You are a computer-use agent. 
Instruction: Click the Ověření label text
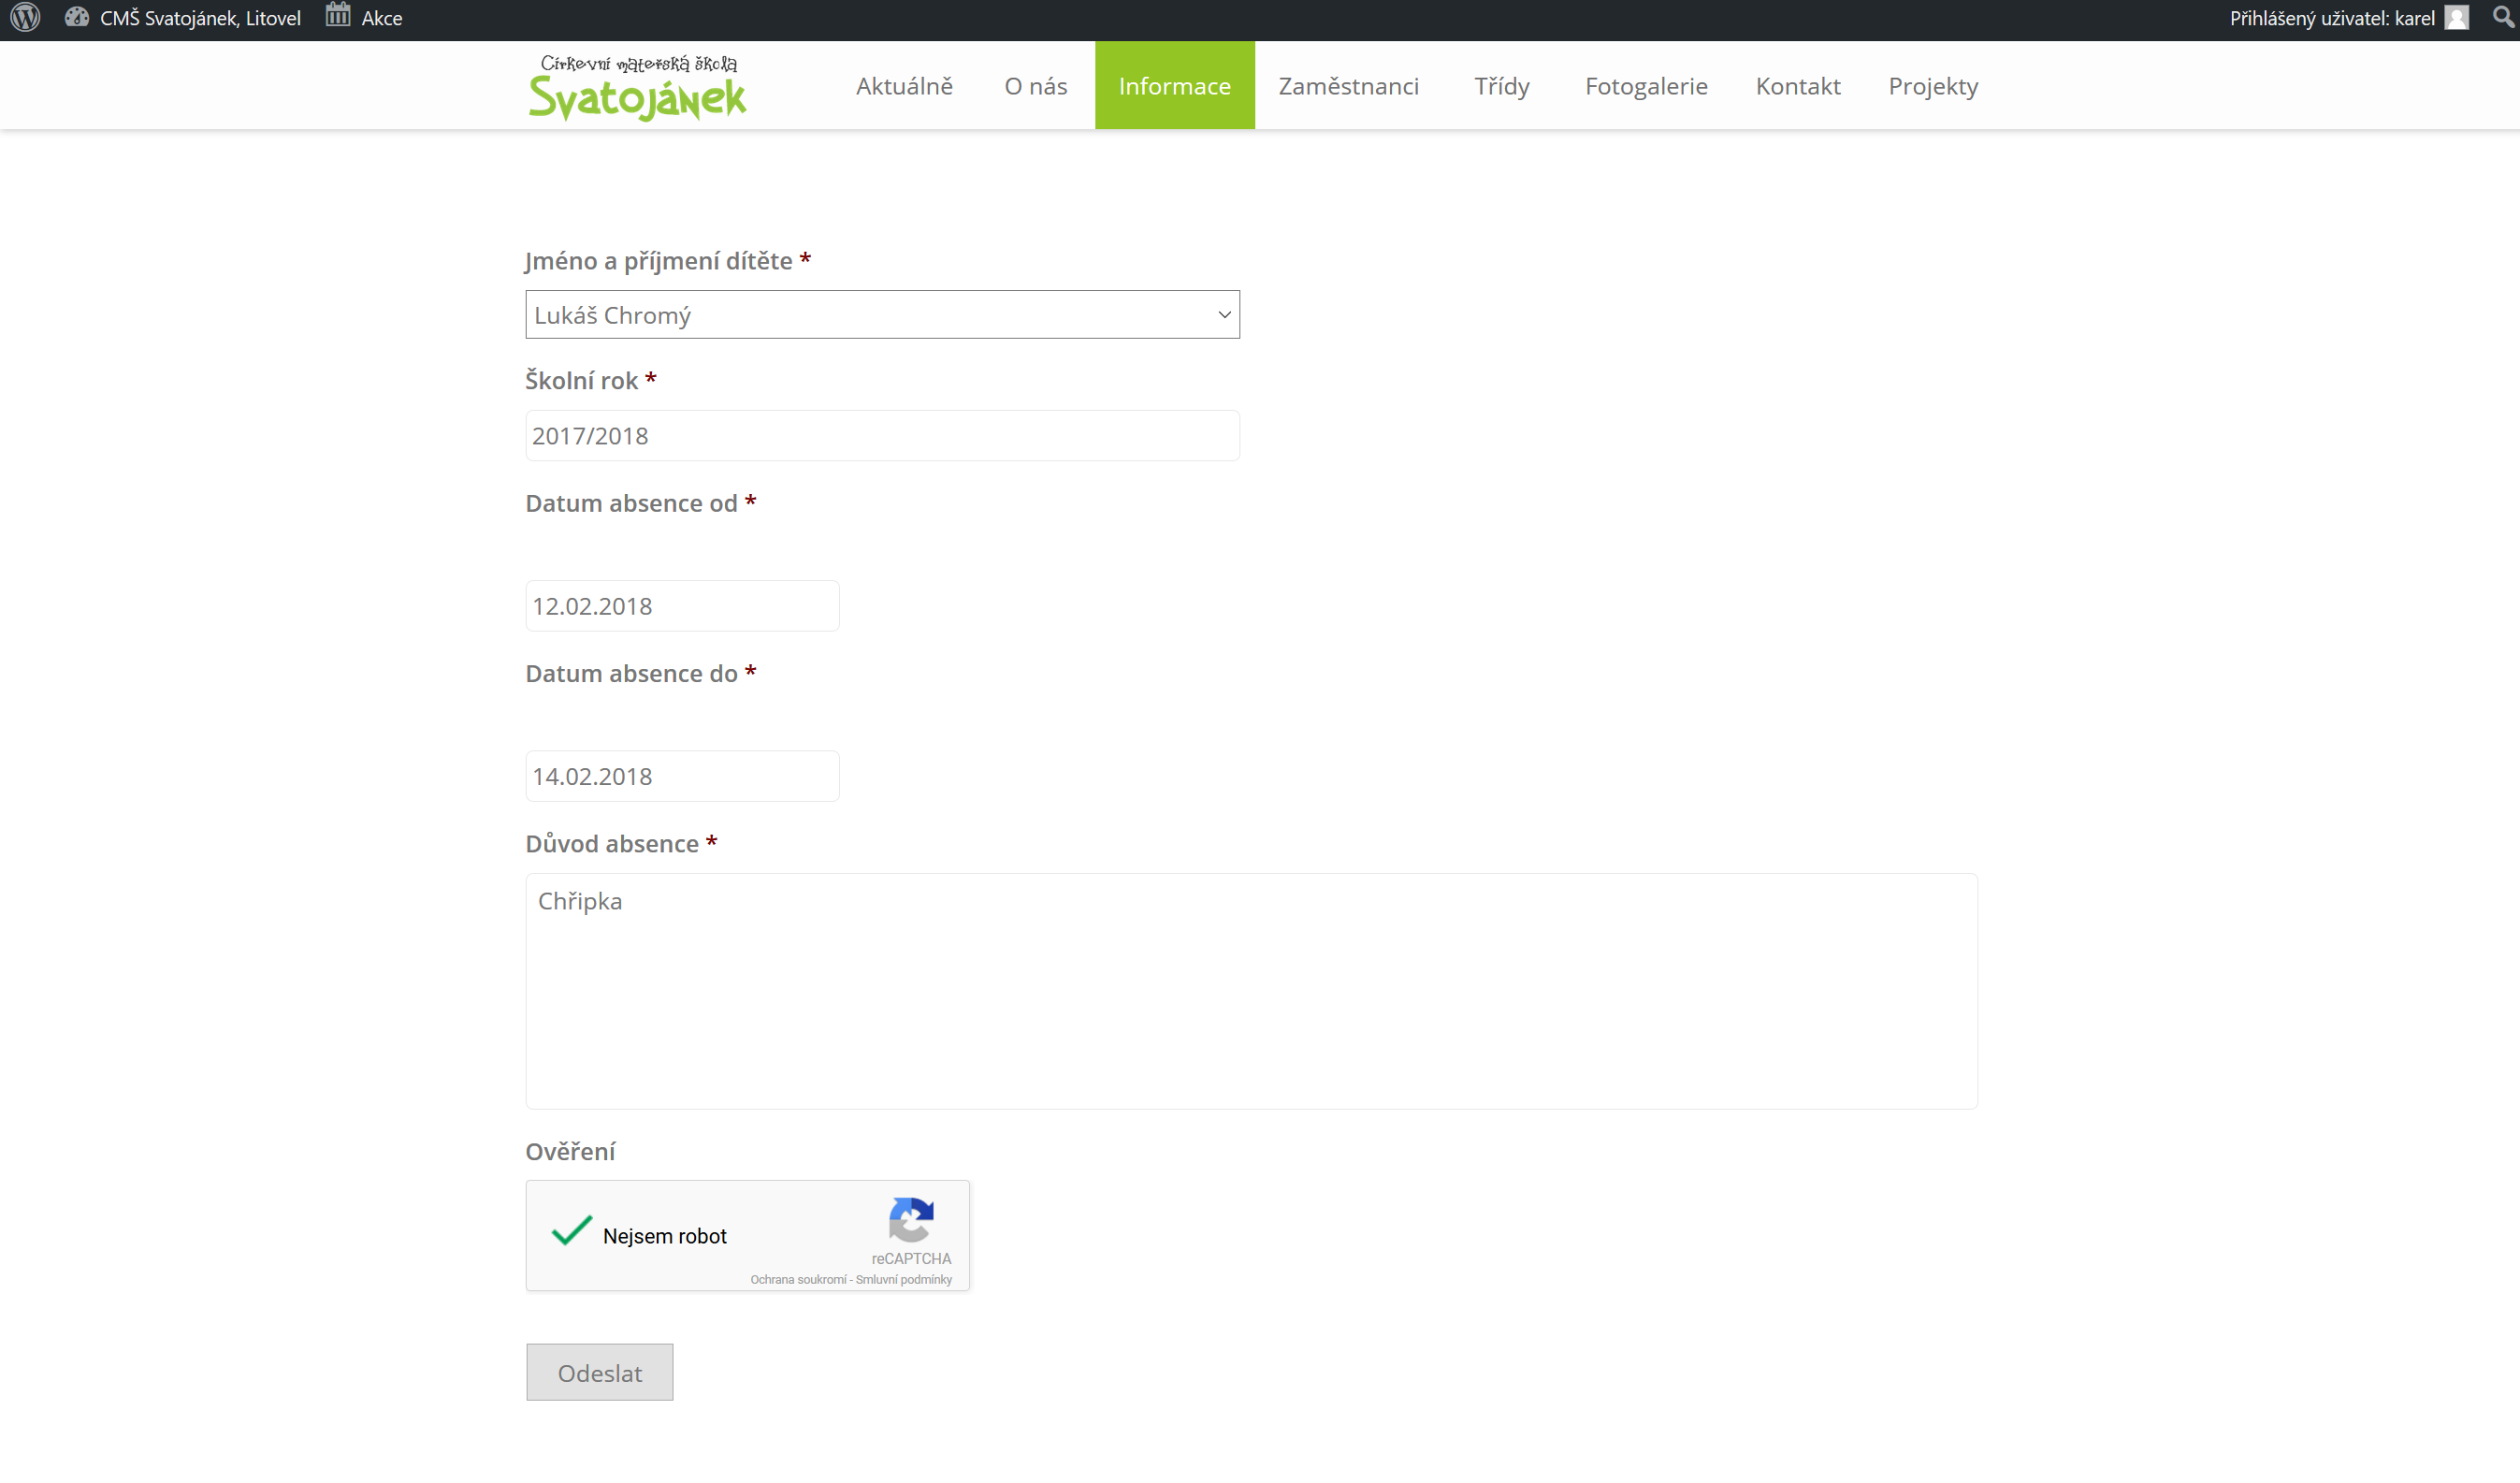(570, 1152)
